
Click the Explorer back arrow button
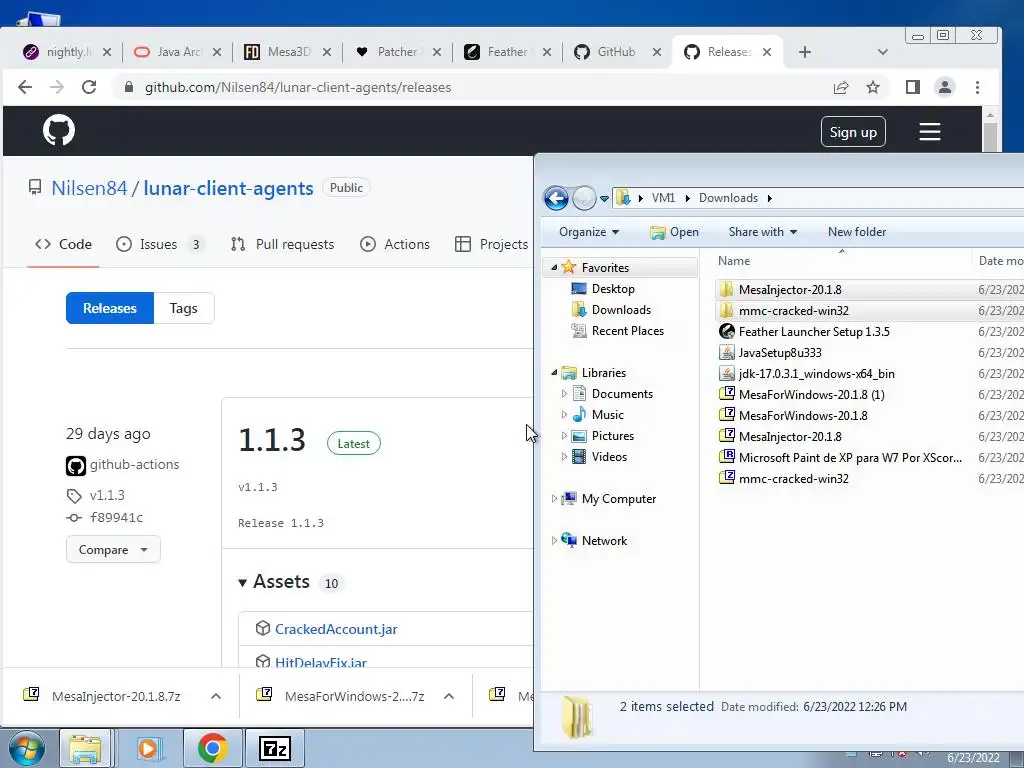pyautogui.click(x=556, y=198)
